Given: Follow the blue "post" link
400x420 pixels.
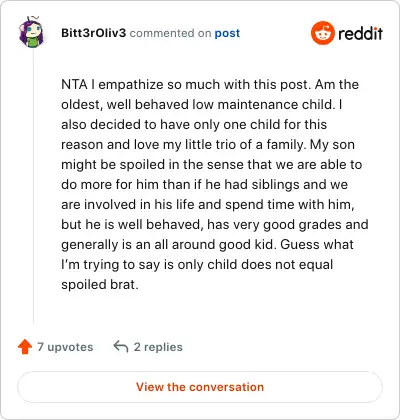Looking at the screenshot, I should [227, 33].
